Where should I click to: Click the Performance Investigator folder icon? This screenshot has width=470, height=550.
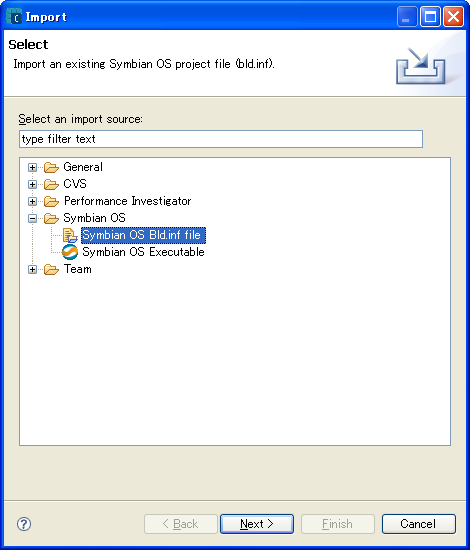pyautogui.click(x=51, y=201)
